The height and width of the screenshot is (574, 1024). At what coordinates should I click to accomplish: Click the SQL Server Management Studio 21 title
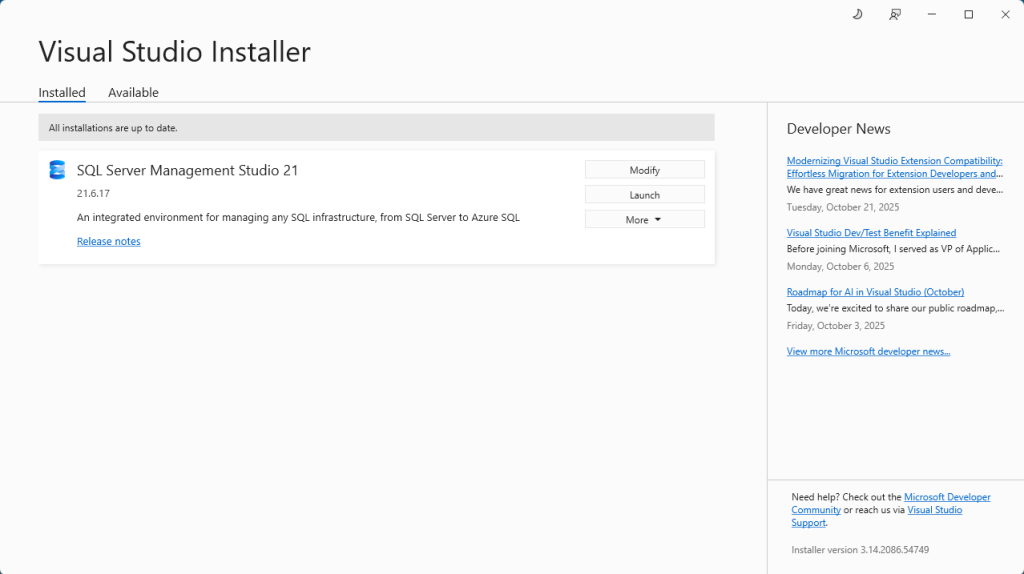pyautogui.click(x=187, y=170)
